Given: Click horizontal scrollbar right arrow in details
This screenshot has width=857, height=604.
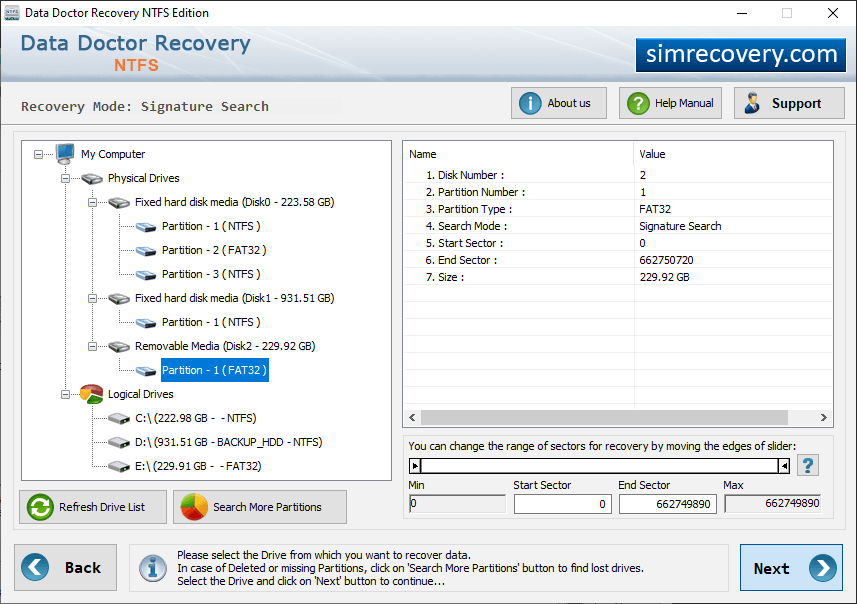Looking at the screenshot, I should [824, 418].
